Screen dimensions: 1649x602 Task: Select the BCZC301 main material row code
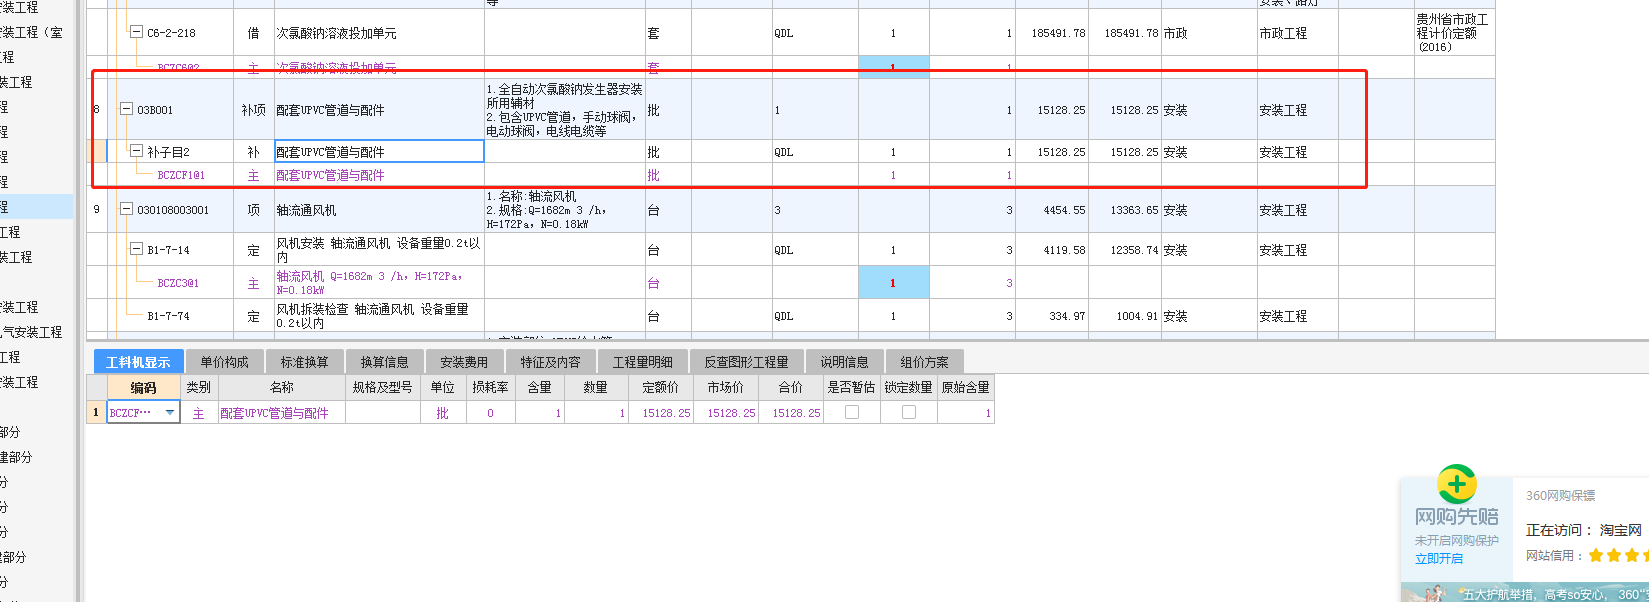[178, 283]
